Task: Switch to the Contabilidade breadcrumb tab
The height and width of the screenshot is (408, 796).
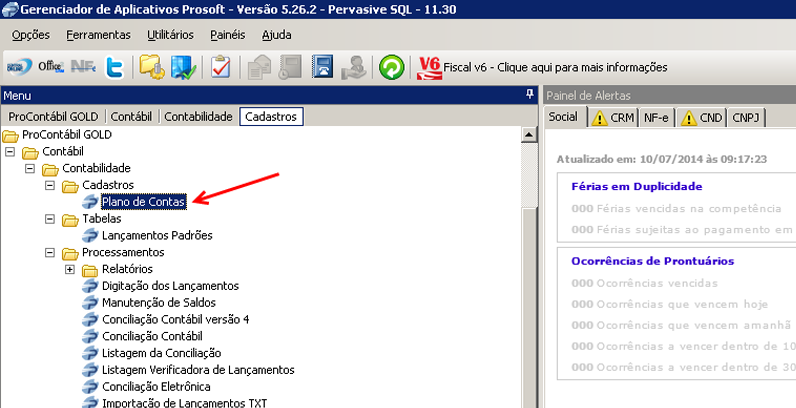Action: tap(198, 117)
